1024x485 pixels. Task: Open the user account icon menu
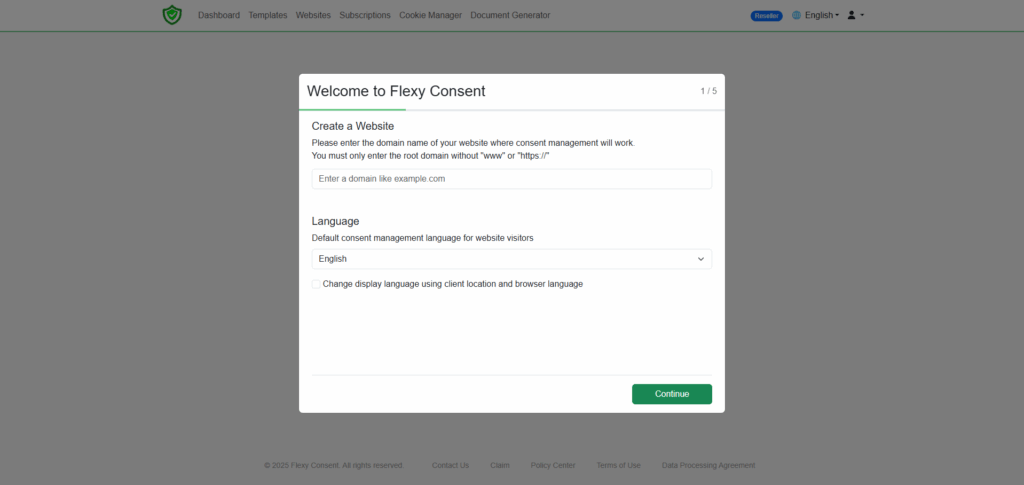855,15
